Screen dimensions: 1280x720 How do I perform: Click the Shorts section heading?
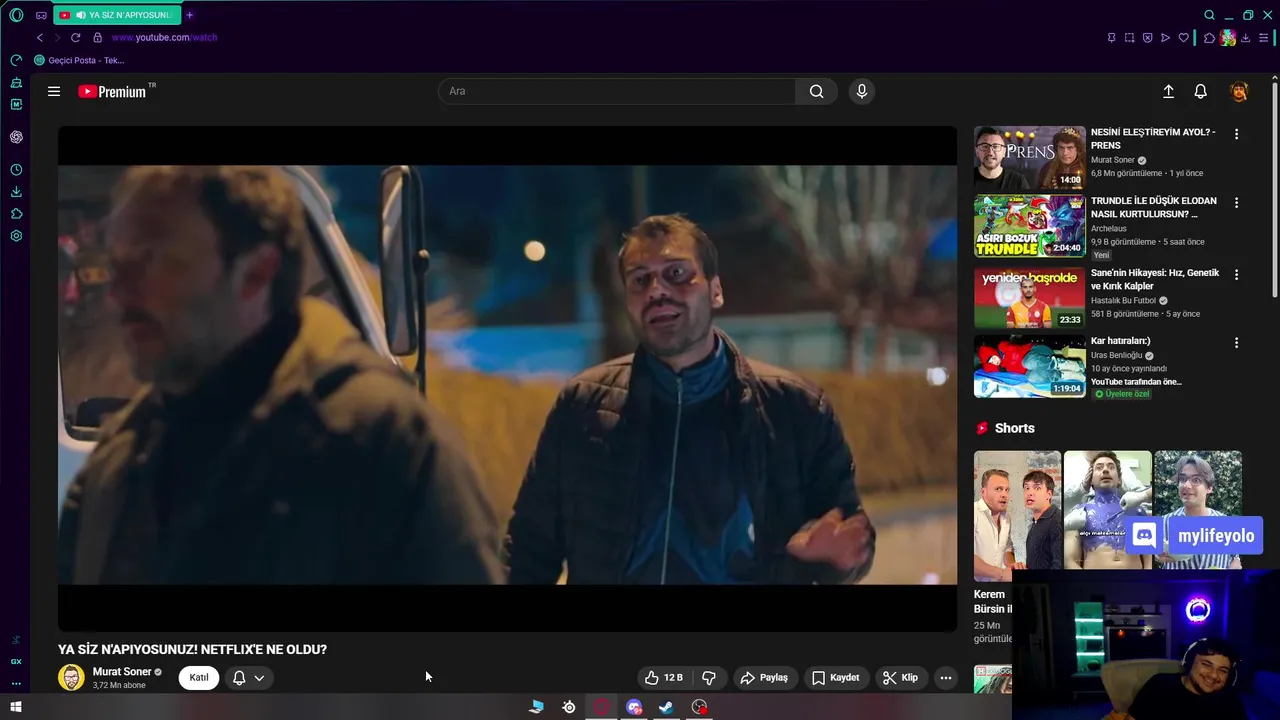tap(1014, 428)
